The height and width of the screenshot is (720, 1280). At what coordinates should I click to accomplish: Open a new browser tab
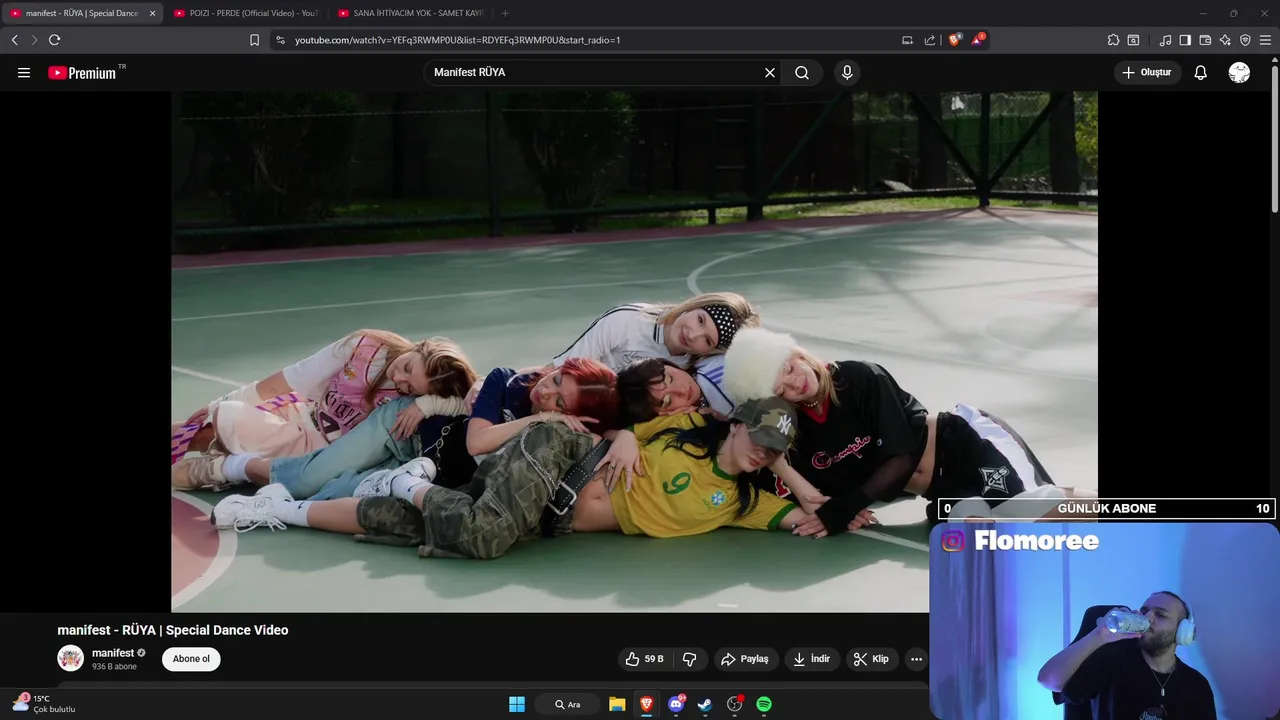[505, 13]
